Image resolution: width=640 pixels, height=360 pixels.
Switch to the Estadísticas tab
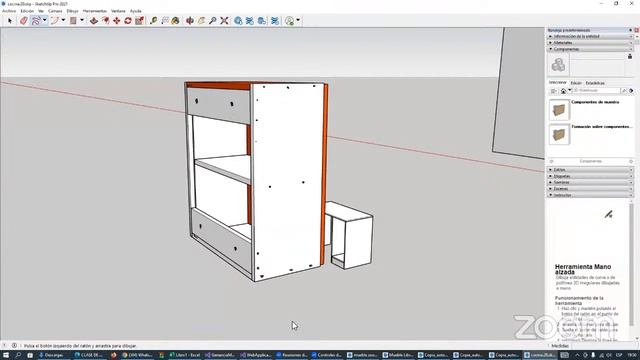(595, 83)
